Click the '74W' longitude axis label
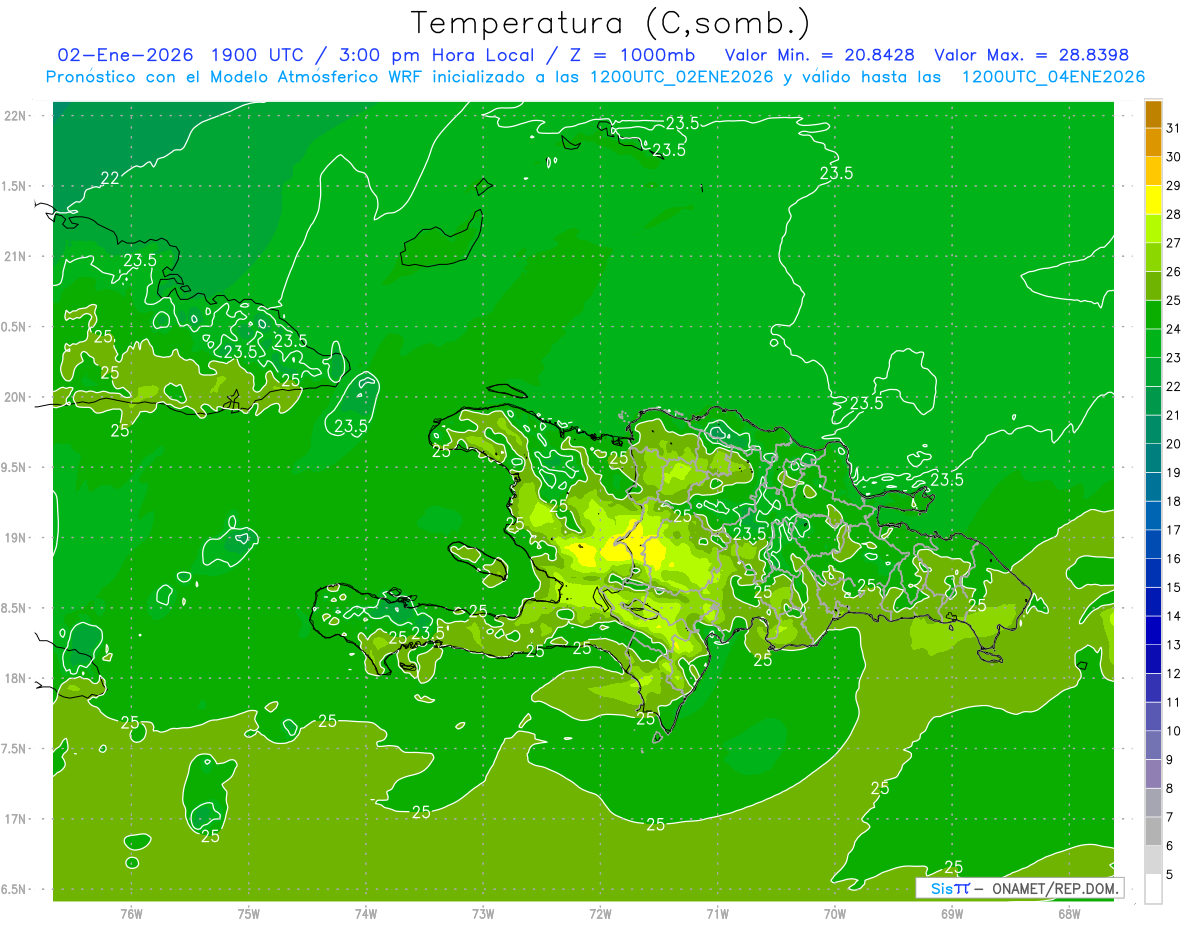Screen dimensions: 1200x927 pos(366,913)
